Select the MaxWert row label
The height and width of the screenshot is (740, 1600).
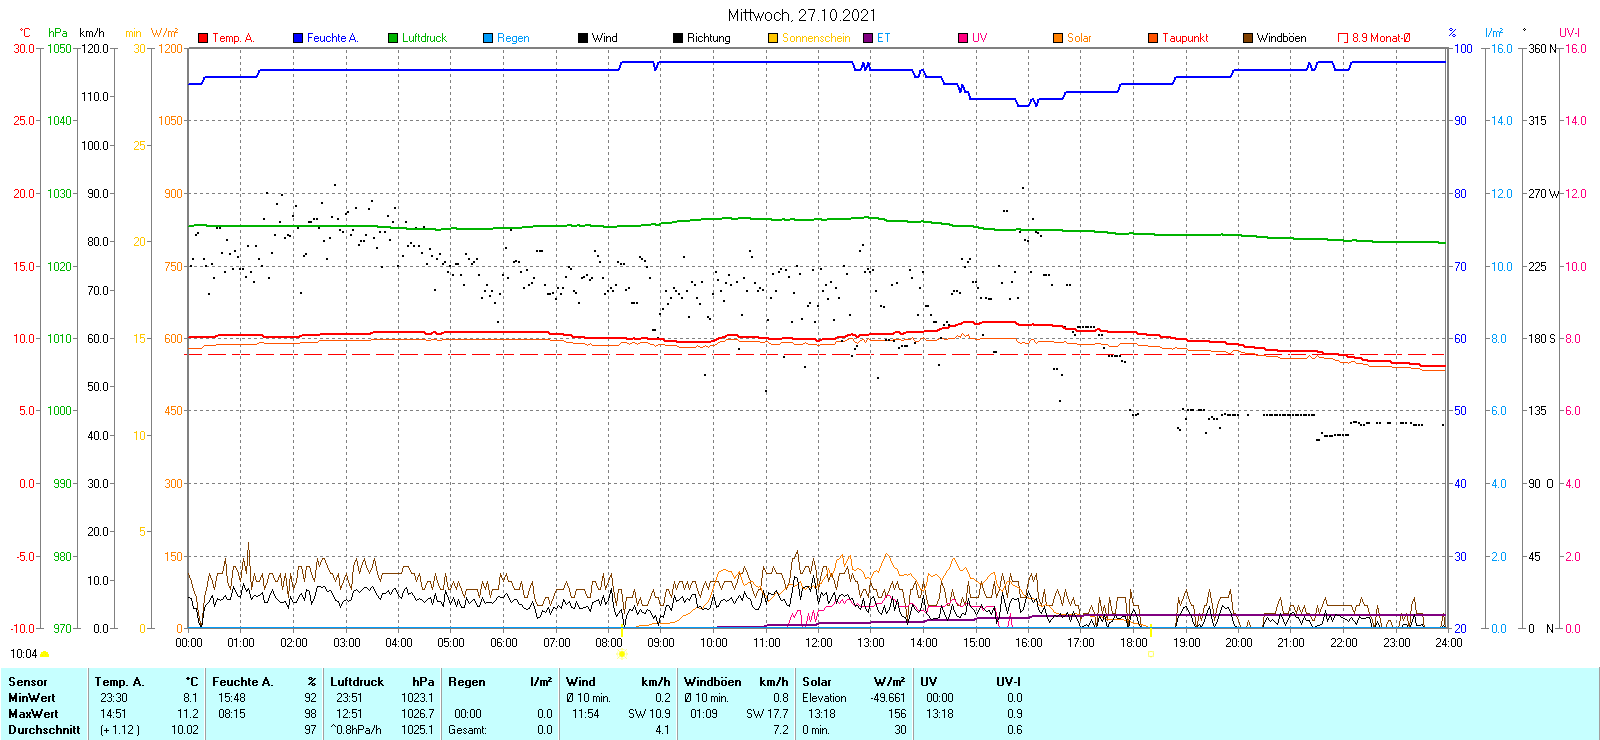33,714
